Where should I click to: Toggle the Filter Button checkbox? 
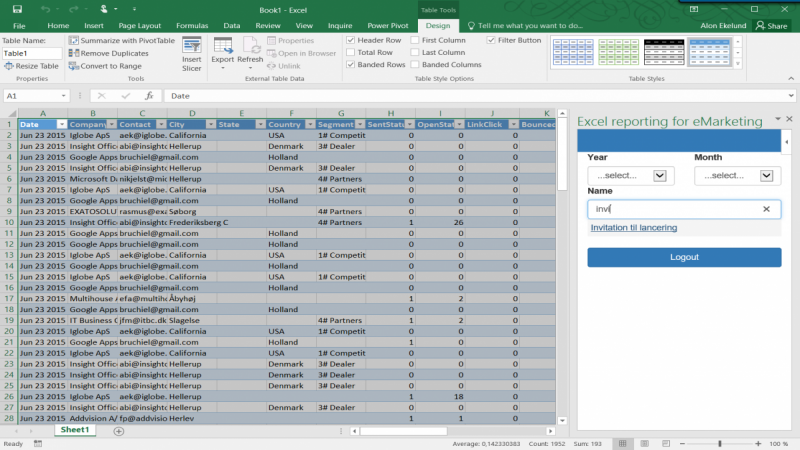491,40
